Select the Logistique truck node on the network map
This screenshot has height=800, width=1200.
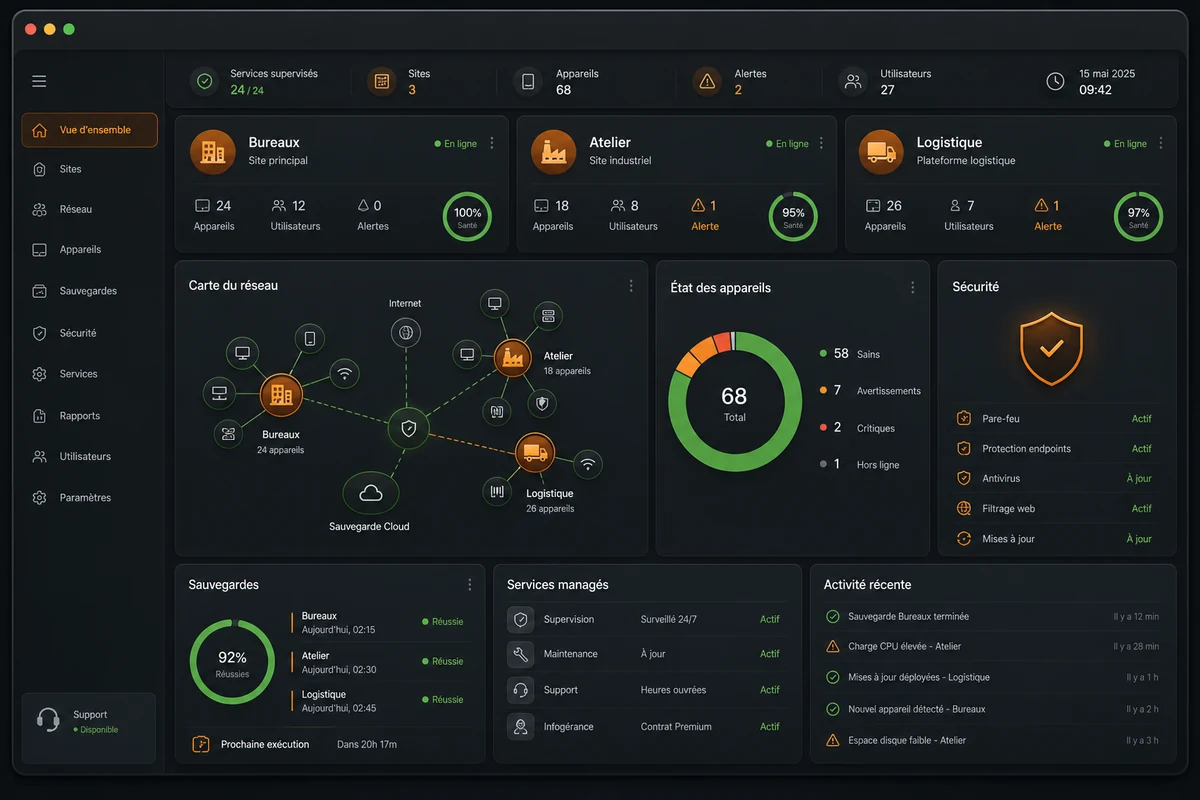point(535,453)
